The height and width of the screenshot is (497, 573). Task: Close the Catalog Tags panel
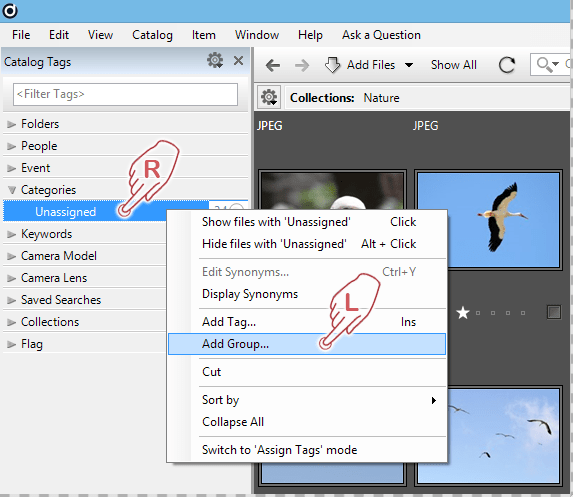tap(238, 61)
